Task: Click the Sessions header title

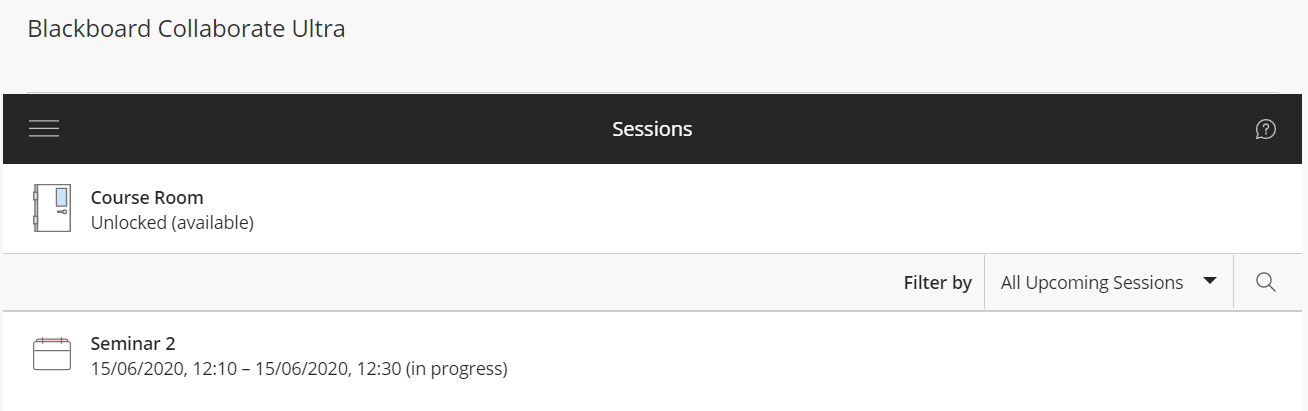Action: click(652, 129)
